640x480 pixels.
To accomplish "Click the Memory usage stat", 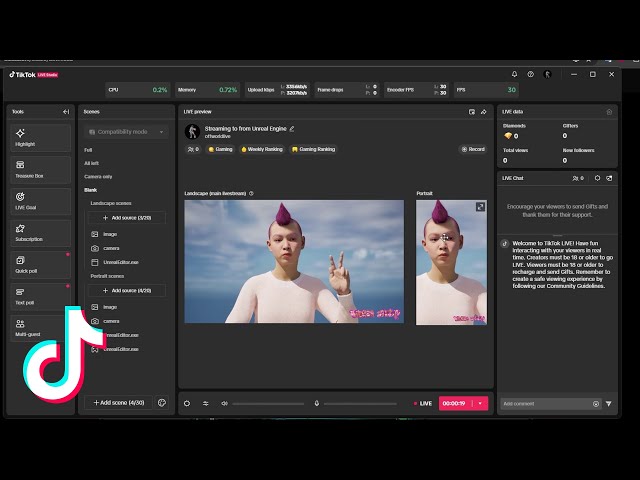I will pos(207,90).
